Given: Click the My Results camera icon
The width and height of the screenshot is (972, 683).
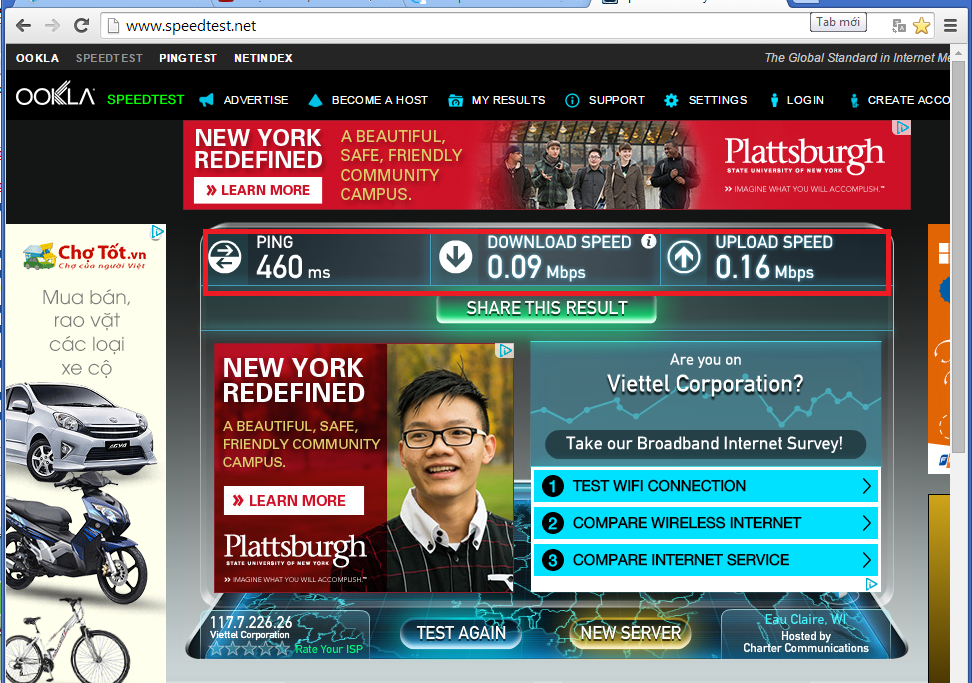Looking at the screenshot, I should coord(455,100).
